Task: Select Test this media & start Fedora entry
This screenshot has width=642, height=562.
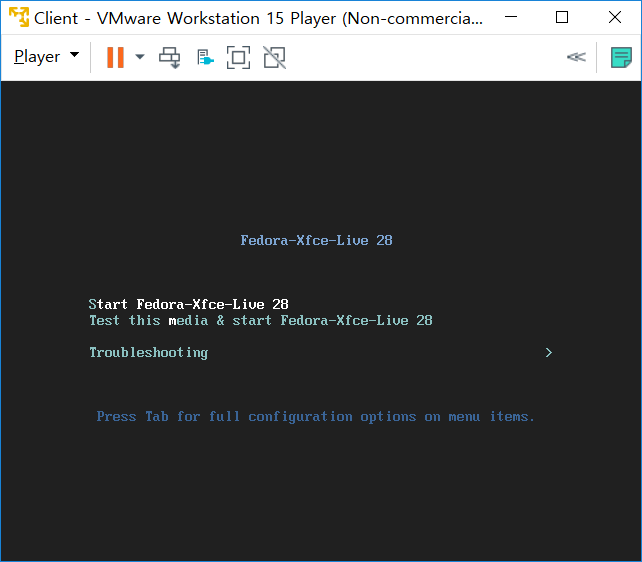Action: coord(261,320)
